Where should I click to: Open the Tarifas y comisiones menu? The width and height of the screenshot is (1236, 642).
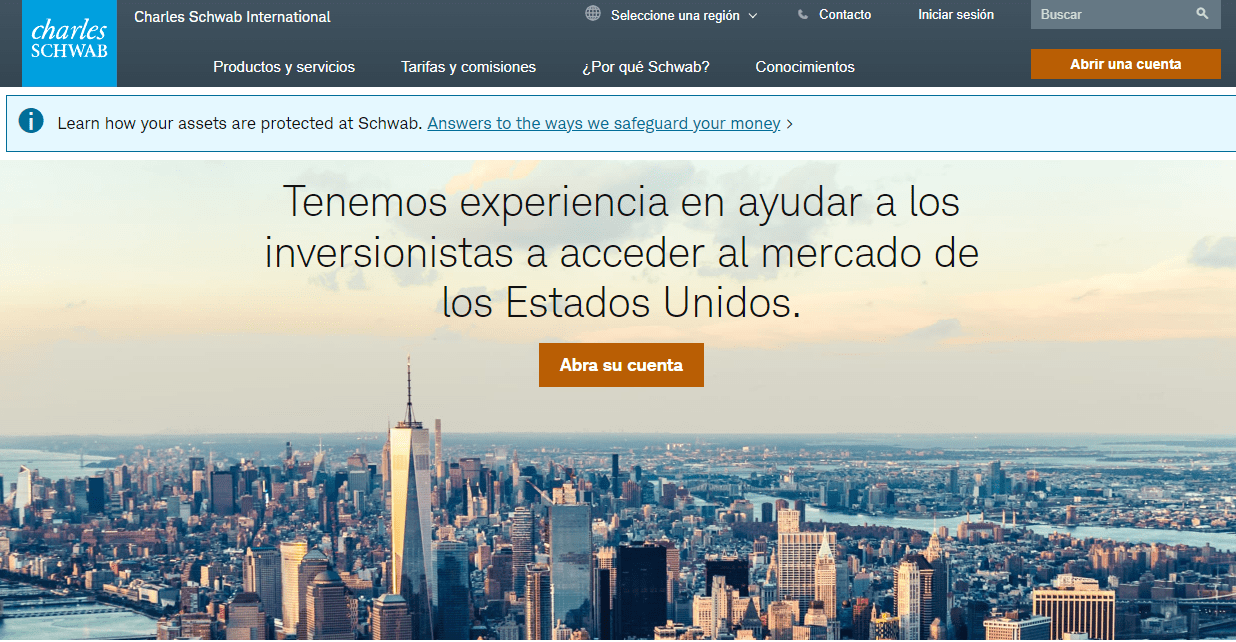coord(468,67)
